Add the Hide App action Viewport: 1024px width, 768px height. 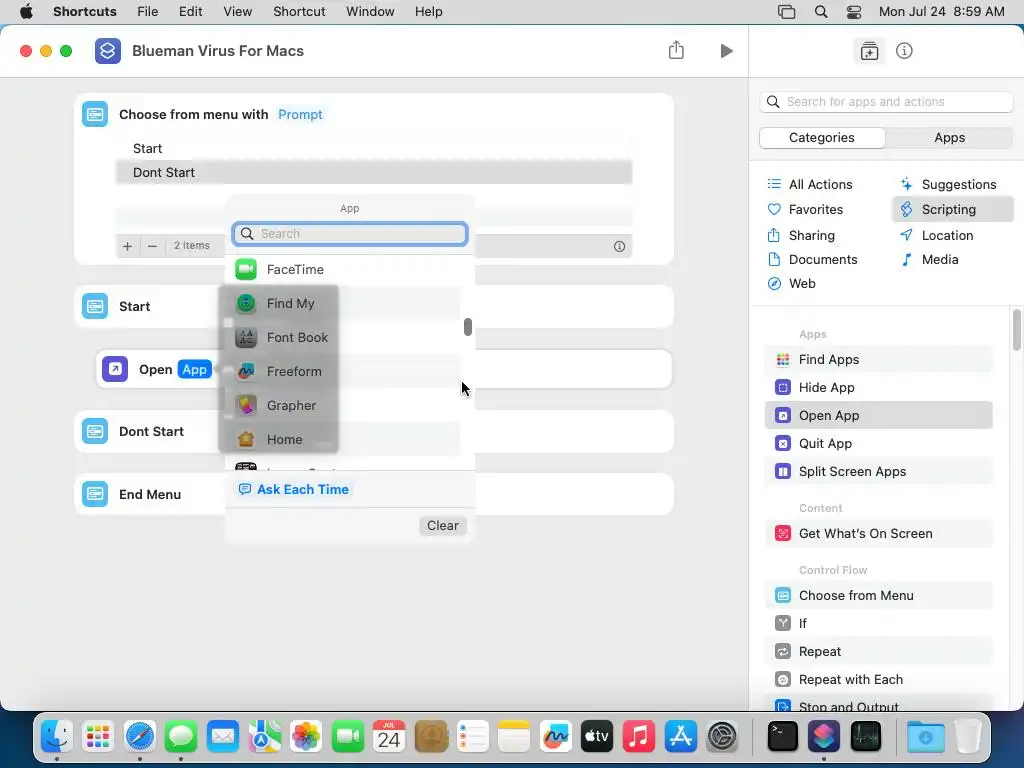878,387
